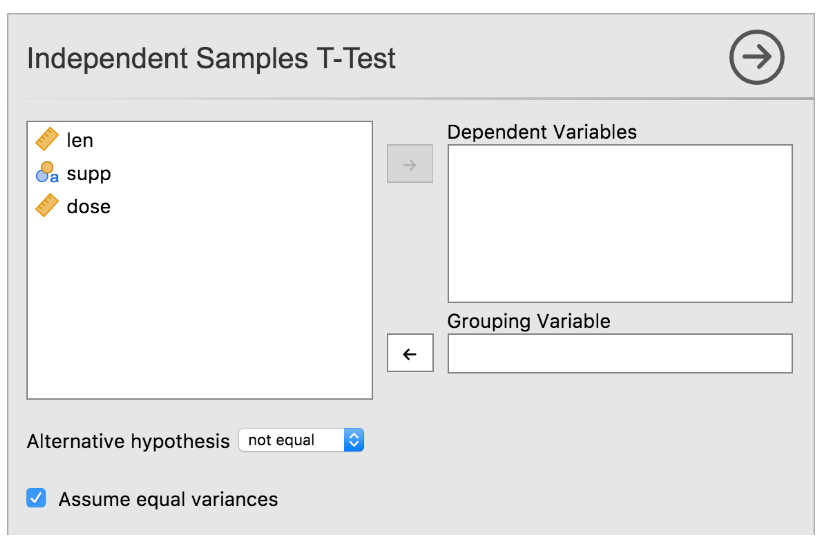Click the ruler icon beside dose
This screenshot has height=544, width=823.
click(47, 205)
